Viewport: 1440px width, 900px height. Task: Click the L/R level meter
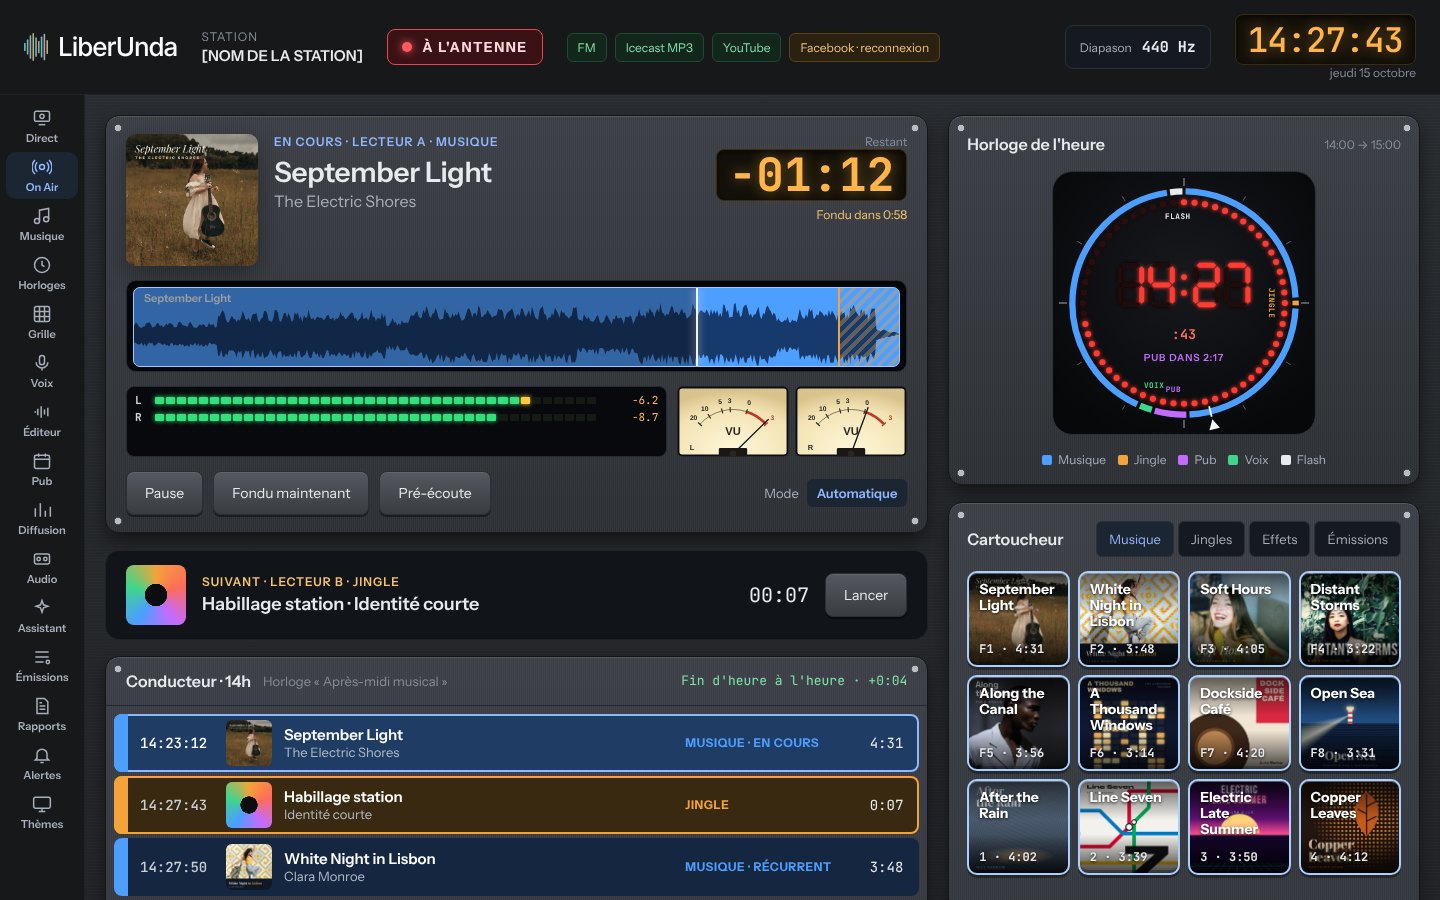click(396, 421)
